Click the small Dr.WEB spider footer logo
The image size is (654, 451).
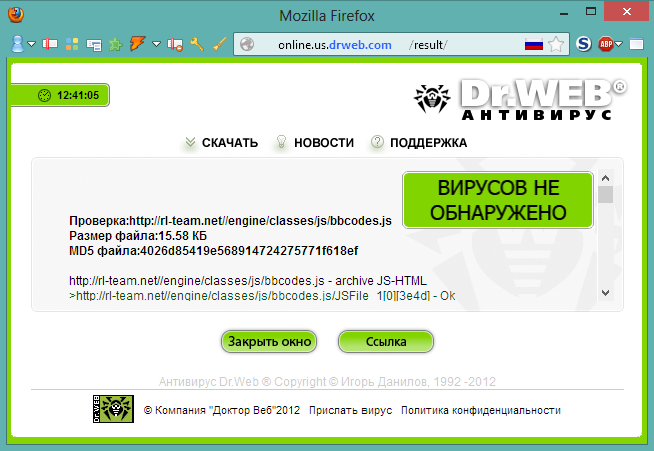[x=113, y=409]
